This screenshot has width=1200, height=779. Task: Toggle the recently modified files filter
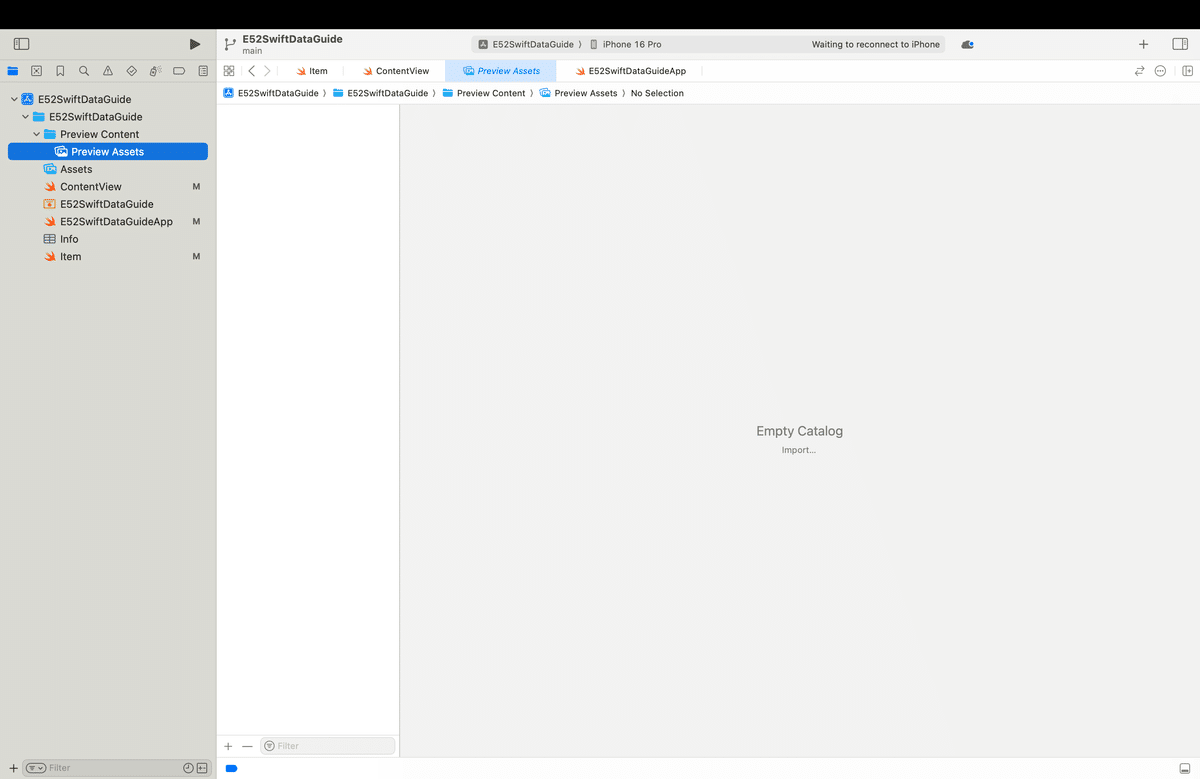[x=189, y=768]
